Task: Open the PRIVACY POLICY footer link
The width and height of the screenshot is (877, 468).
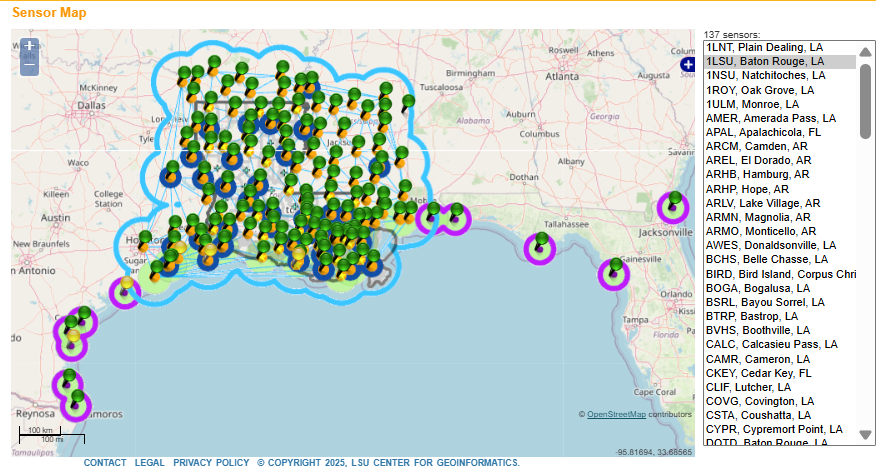Action: point(211,463)
